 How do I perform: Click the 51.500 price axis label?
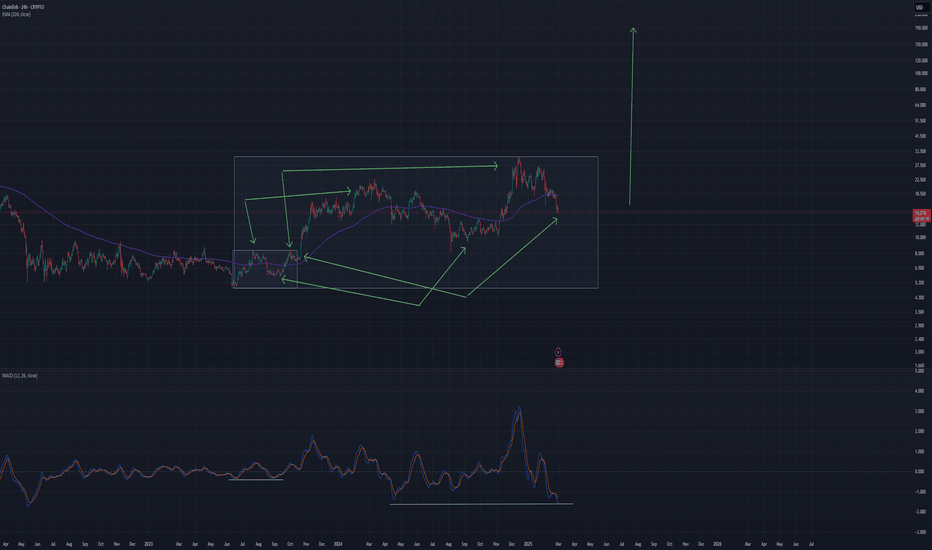[x=921, y=121]
